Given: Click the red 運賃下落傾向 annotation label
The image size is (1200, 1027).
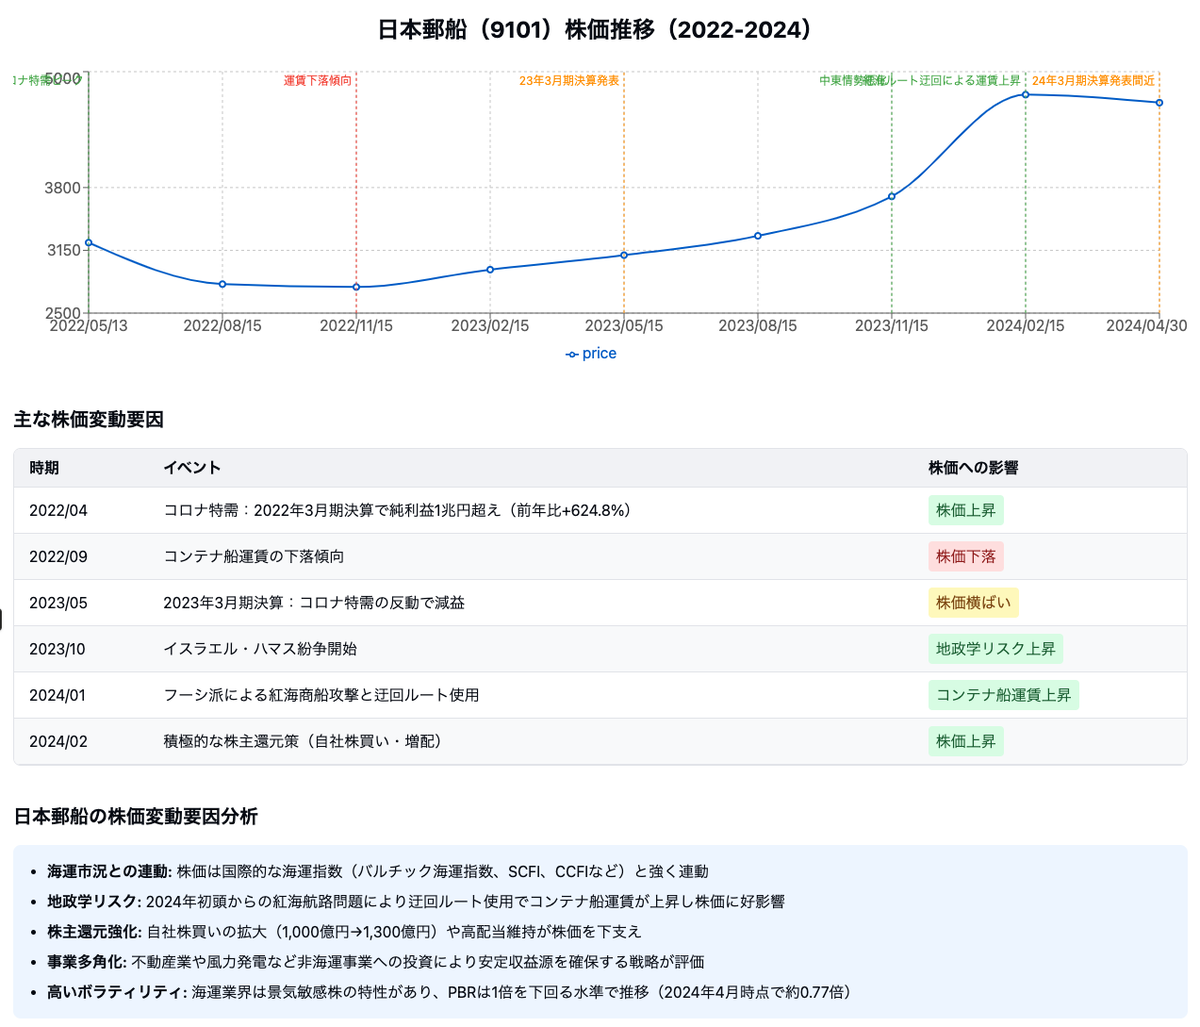Looking at the screenshot, I should point(318,80).
